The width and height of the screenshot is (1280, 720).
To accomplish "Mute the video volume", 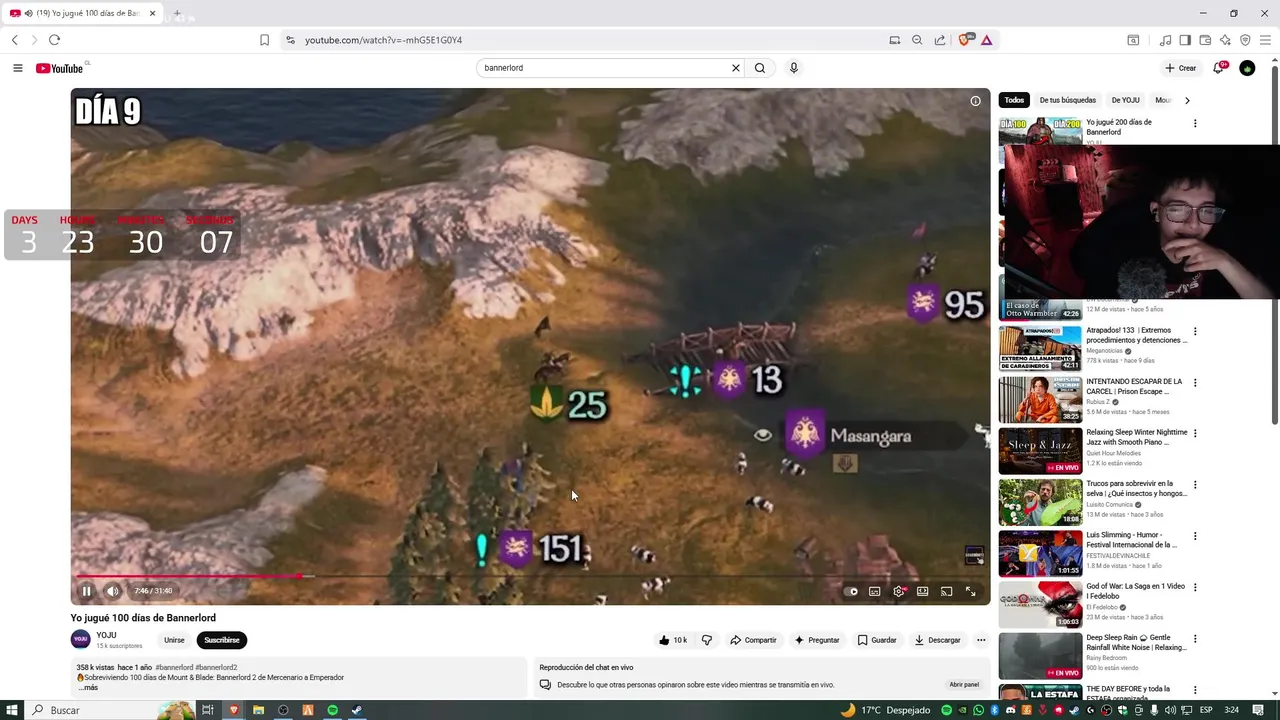I will click(x=113, y=591).
